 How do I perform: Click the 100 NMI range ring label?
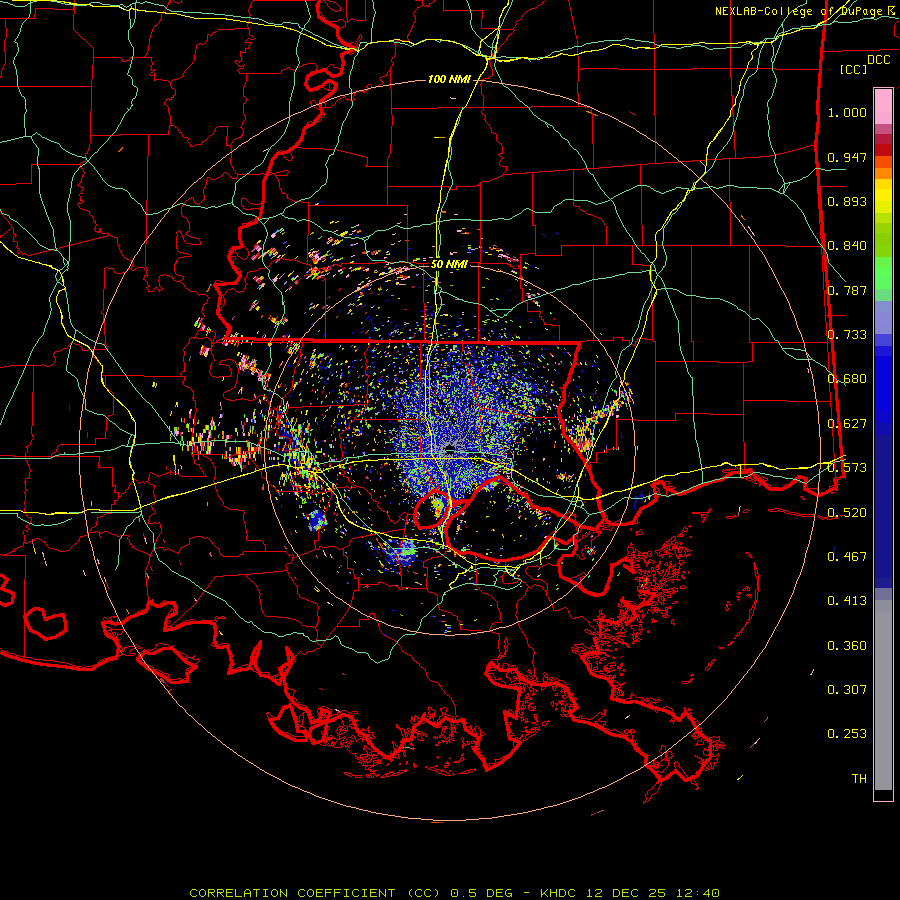(x=448, y=79)
